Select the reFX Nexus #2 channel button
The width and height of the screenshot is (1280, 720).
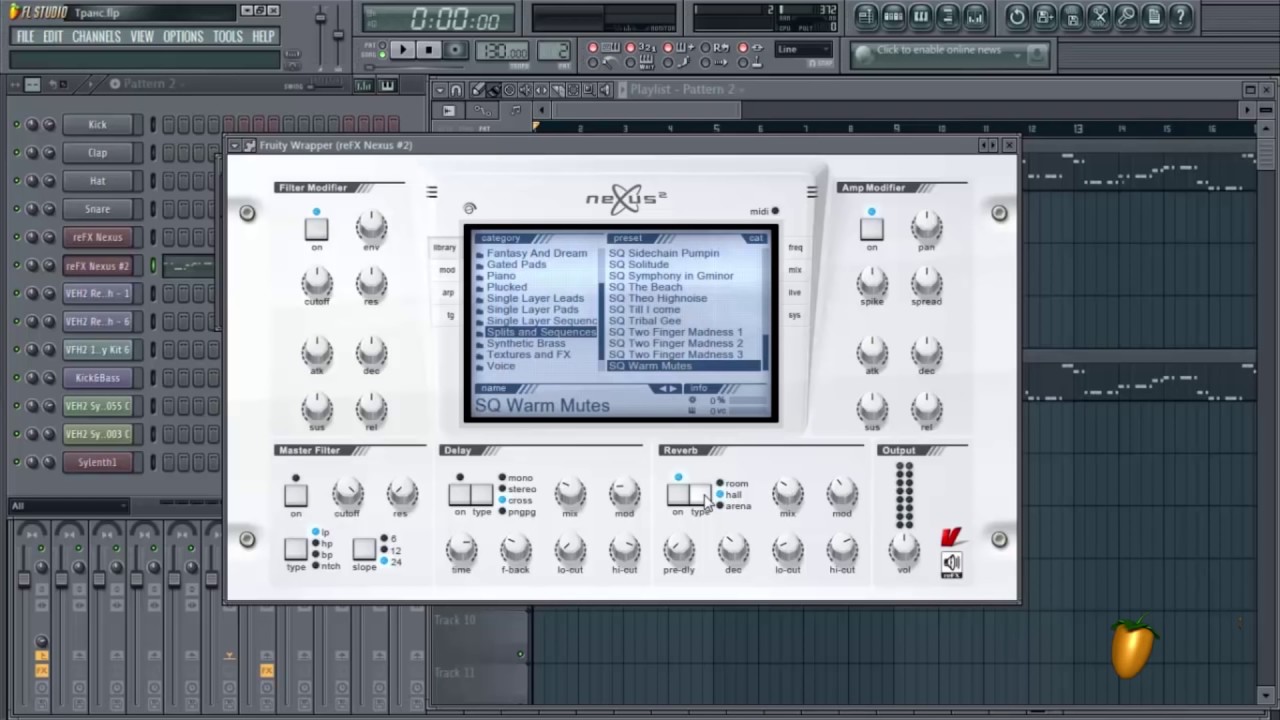(98, 266)
